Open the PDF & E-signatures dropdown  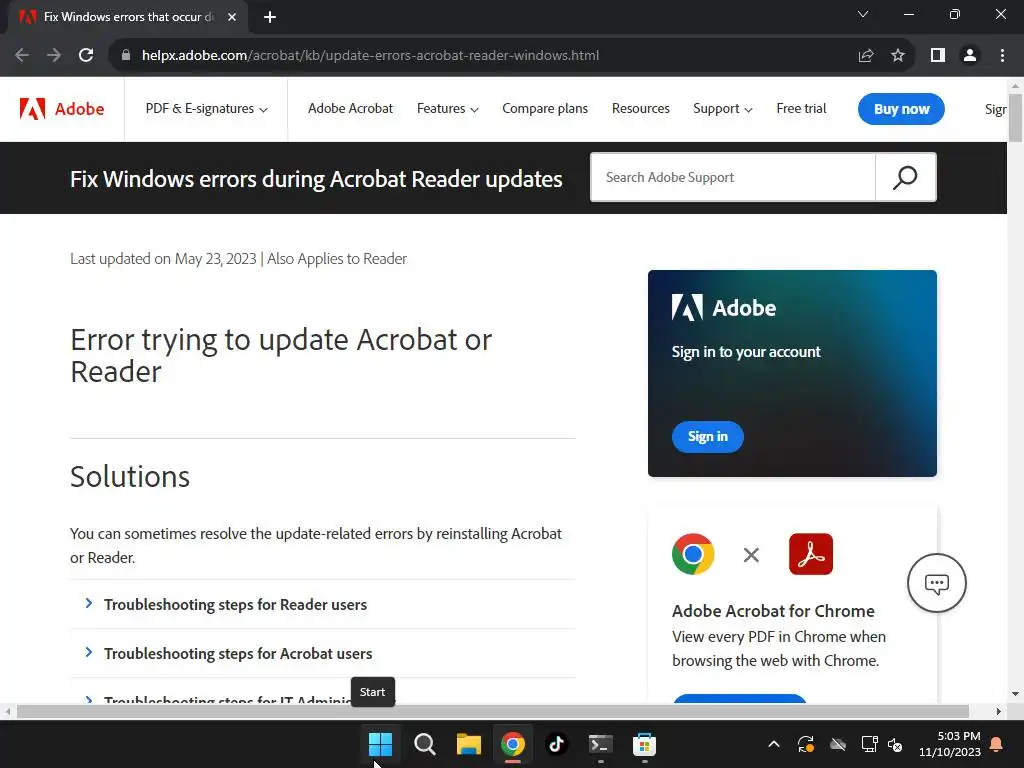(x=206, y=108)
